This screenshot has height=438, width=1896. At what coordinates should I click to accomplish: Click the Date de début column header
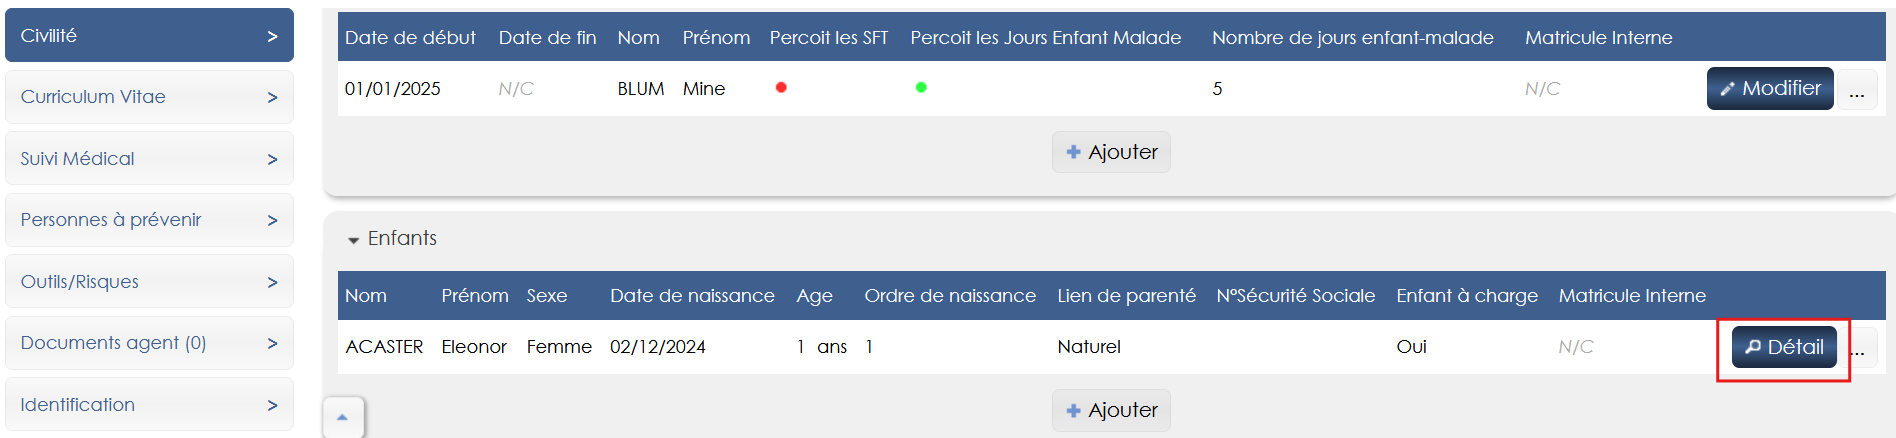click(410, 38)
